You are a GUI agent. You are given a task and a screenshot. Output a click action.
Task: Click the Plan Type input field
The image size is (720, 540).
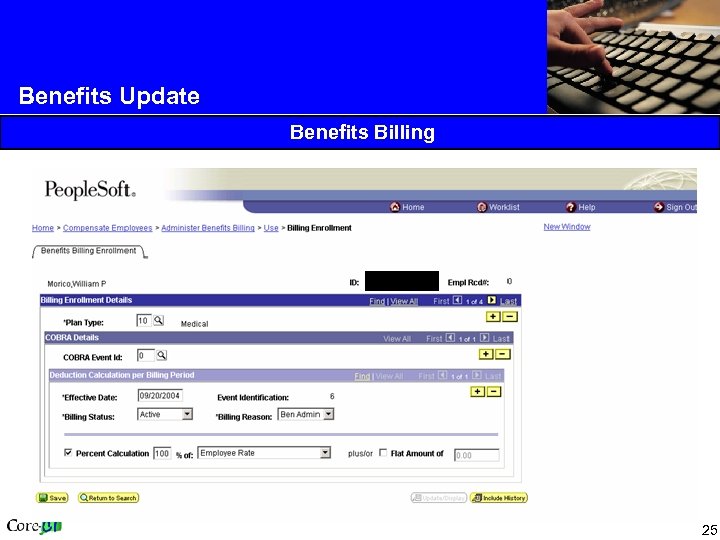pyautogui.click(x=143, y=321)
